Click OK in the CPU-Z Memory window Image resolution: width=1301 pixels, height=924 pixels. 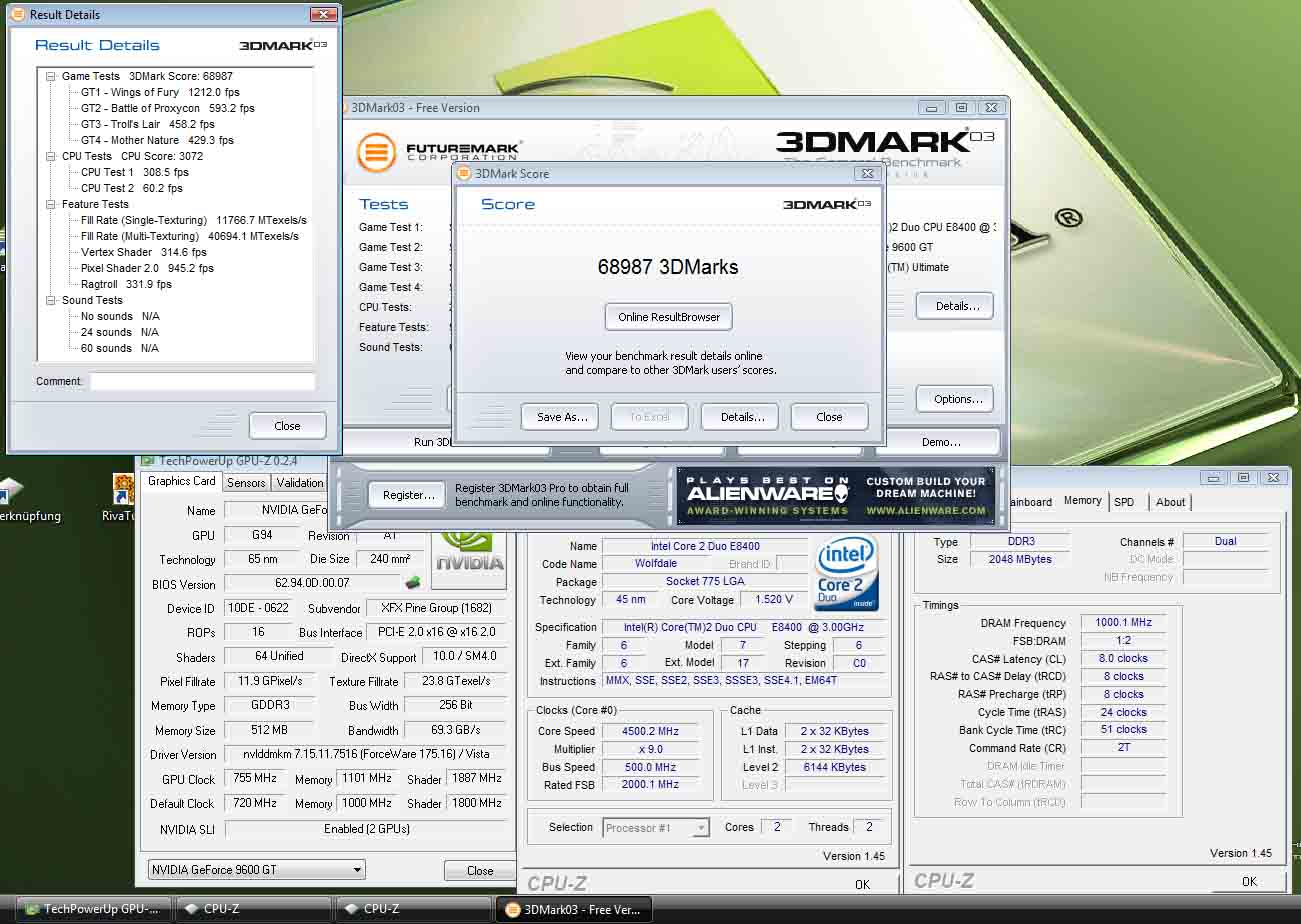click(x=1249, y=881)
